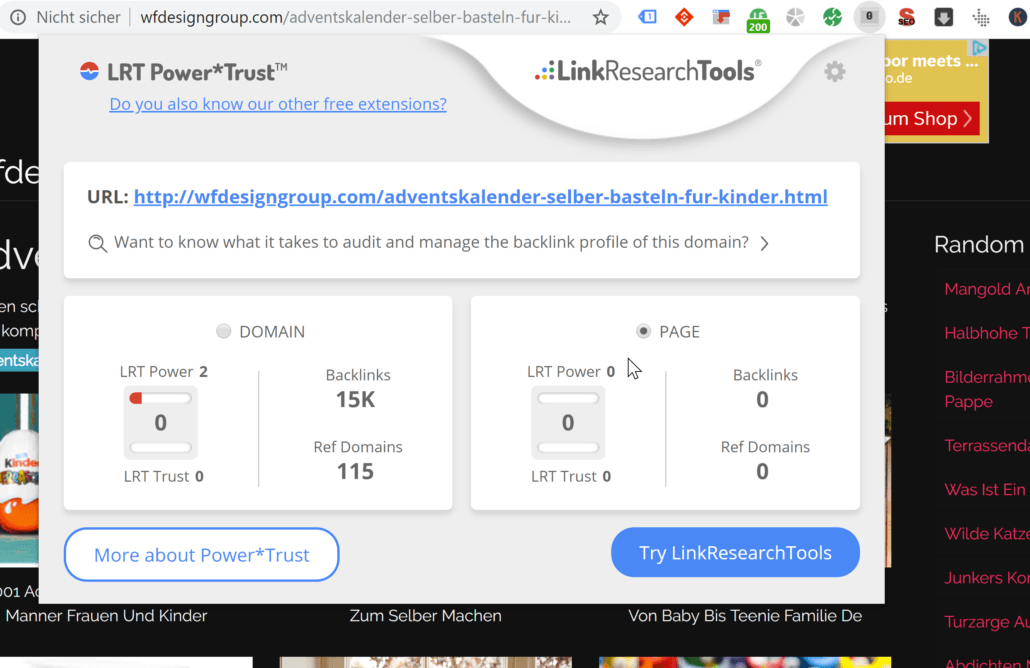Image resolution: width=1030 pixels, height=668 pixels.
Task: Click More about Power*Trust button
Action: tap(202, 554)
